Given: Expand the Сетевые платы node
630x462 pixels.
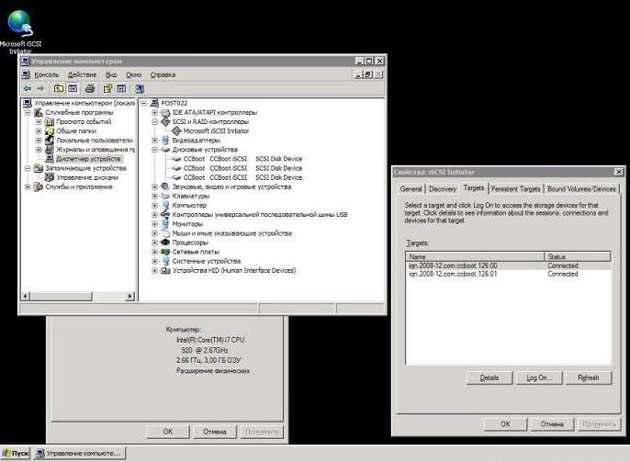Looking at the screenshot, I should [x=155, y=252].
